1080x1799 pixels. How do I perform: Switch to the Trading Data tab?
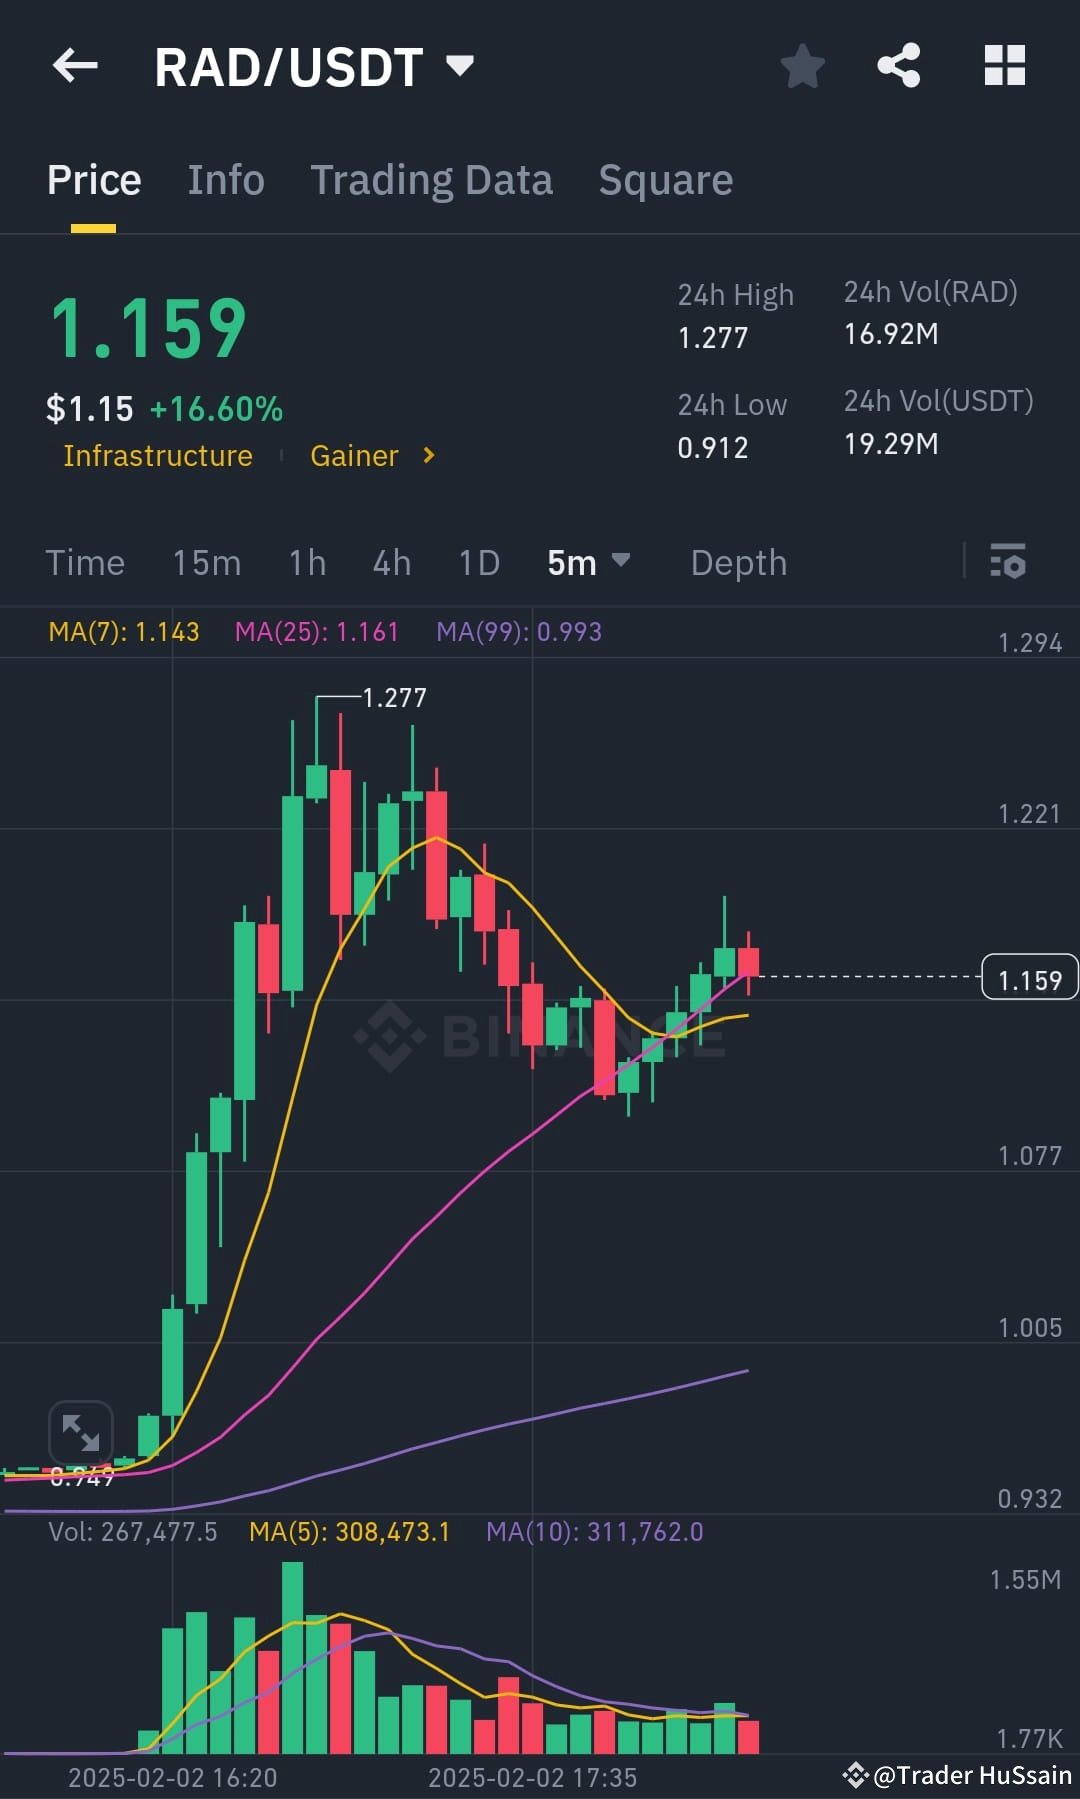432,180
